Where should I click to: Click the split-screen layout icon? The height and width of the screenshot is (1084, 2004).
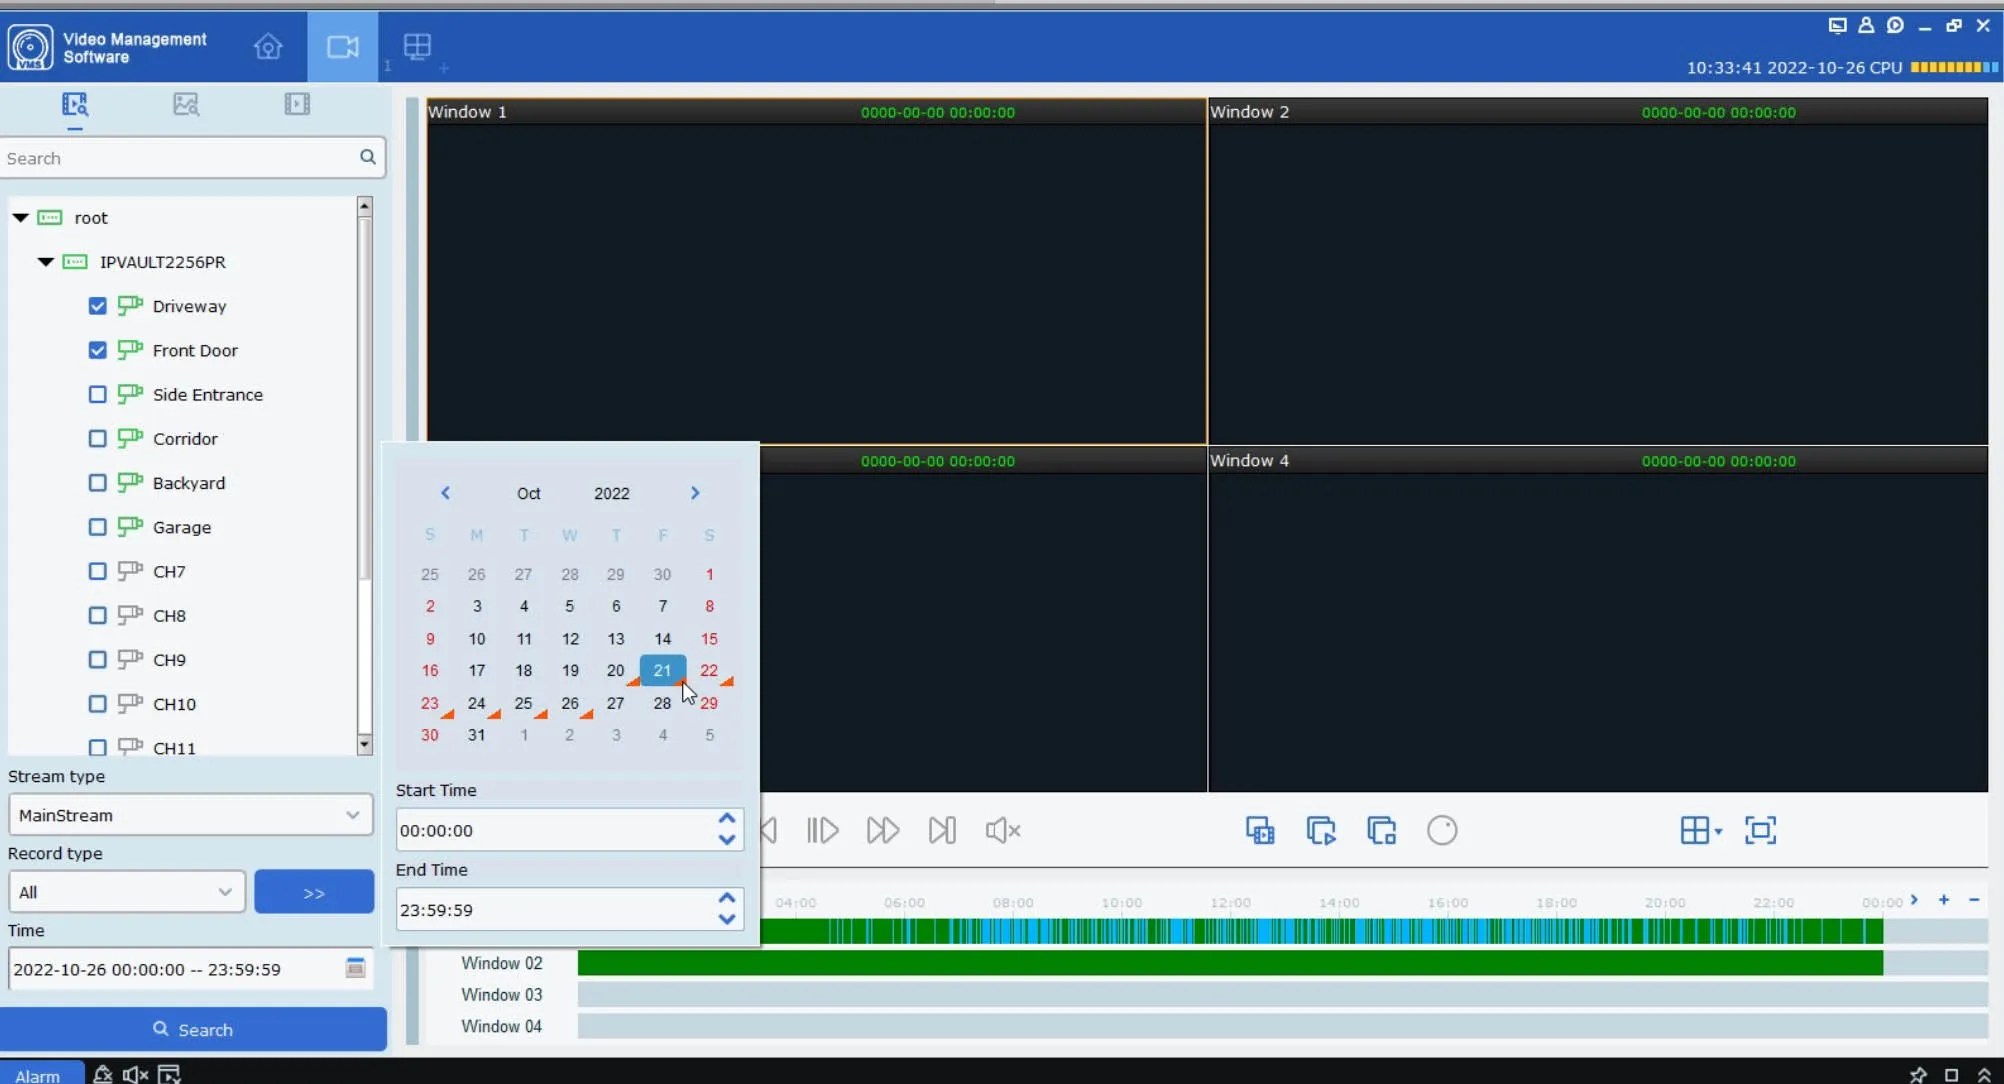1696,830
